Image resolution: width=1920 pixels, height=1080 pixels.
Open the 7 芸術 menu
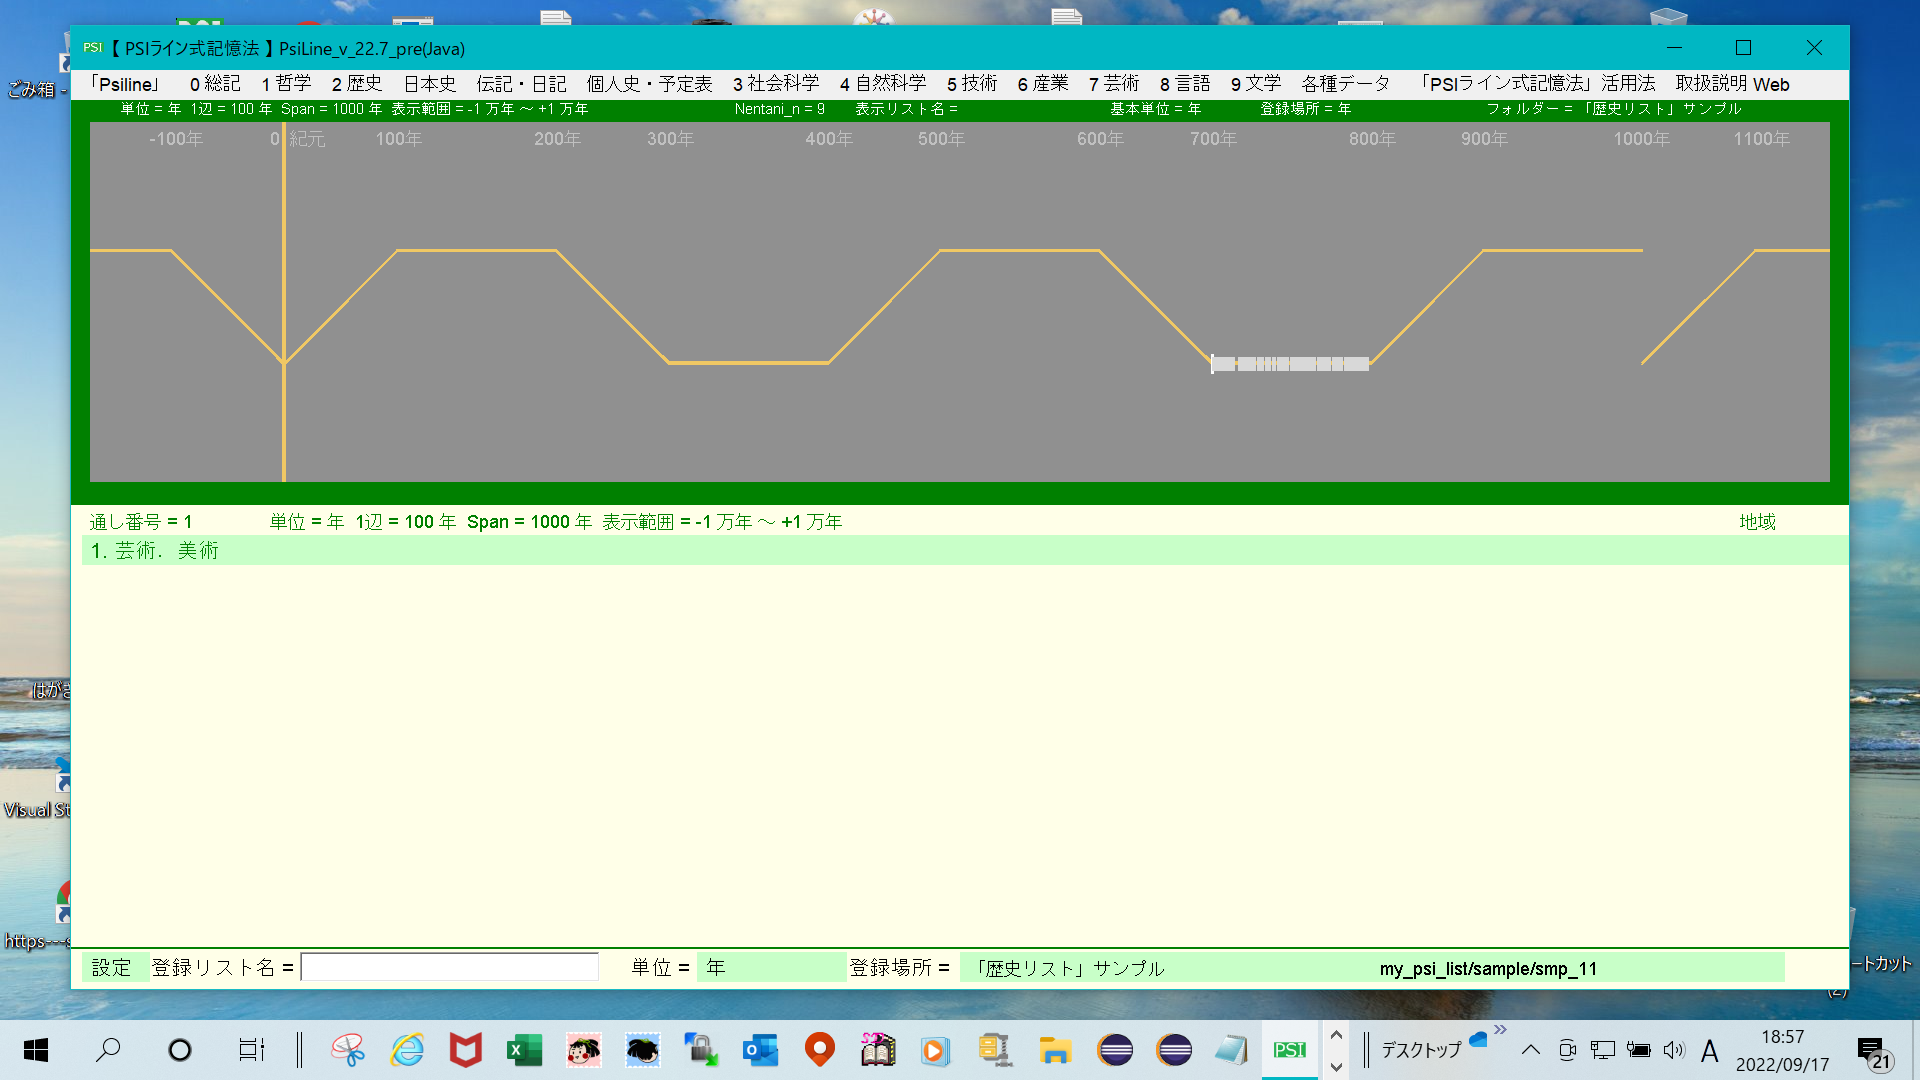tap(1114, 84)
